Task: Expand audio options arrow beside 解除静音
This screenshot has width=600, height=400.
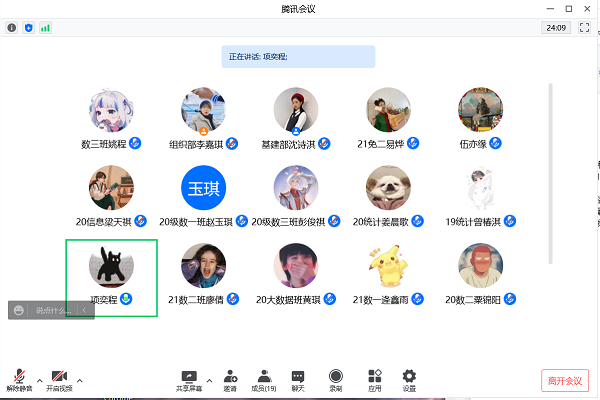Action: 40,379
